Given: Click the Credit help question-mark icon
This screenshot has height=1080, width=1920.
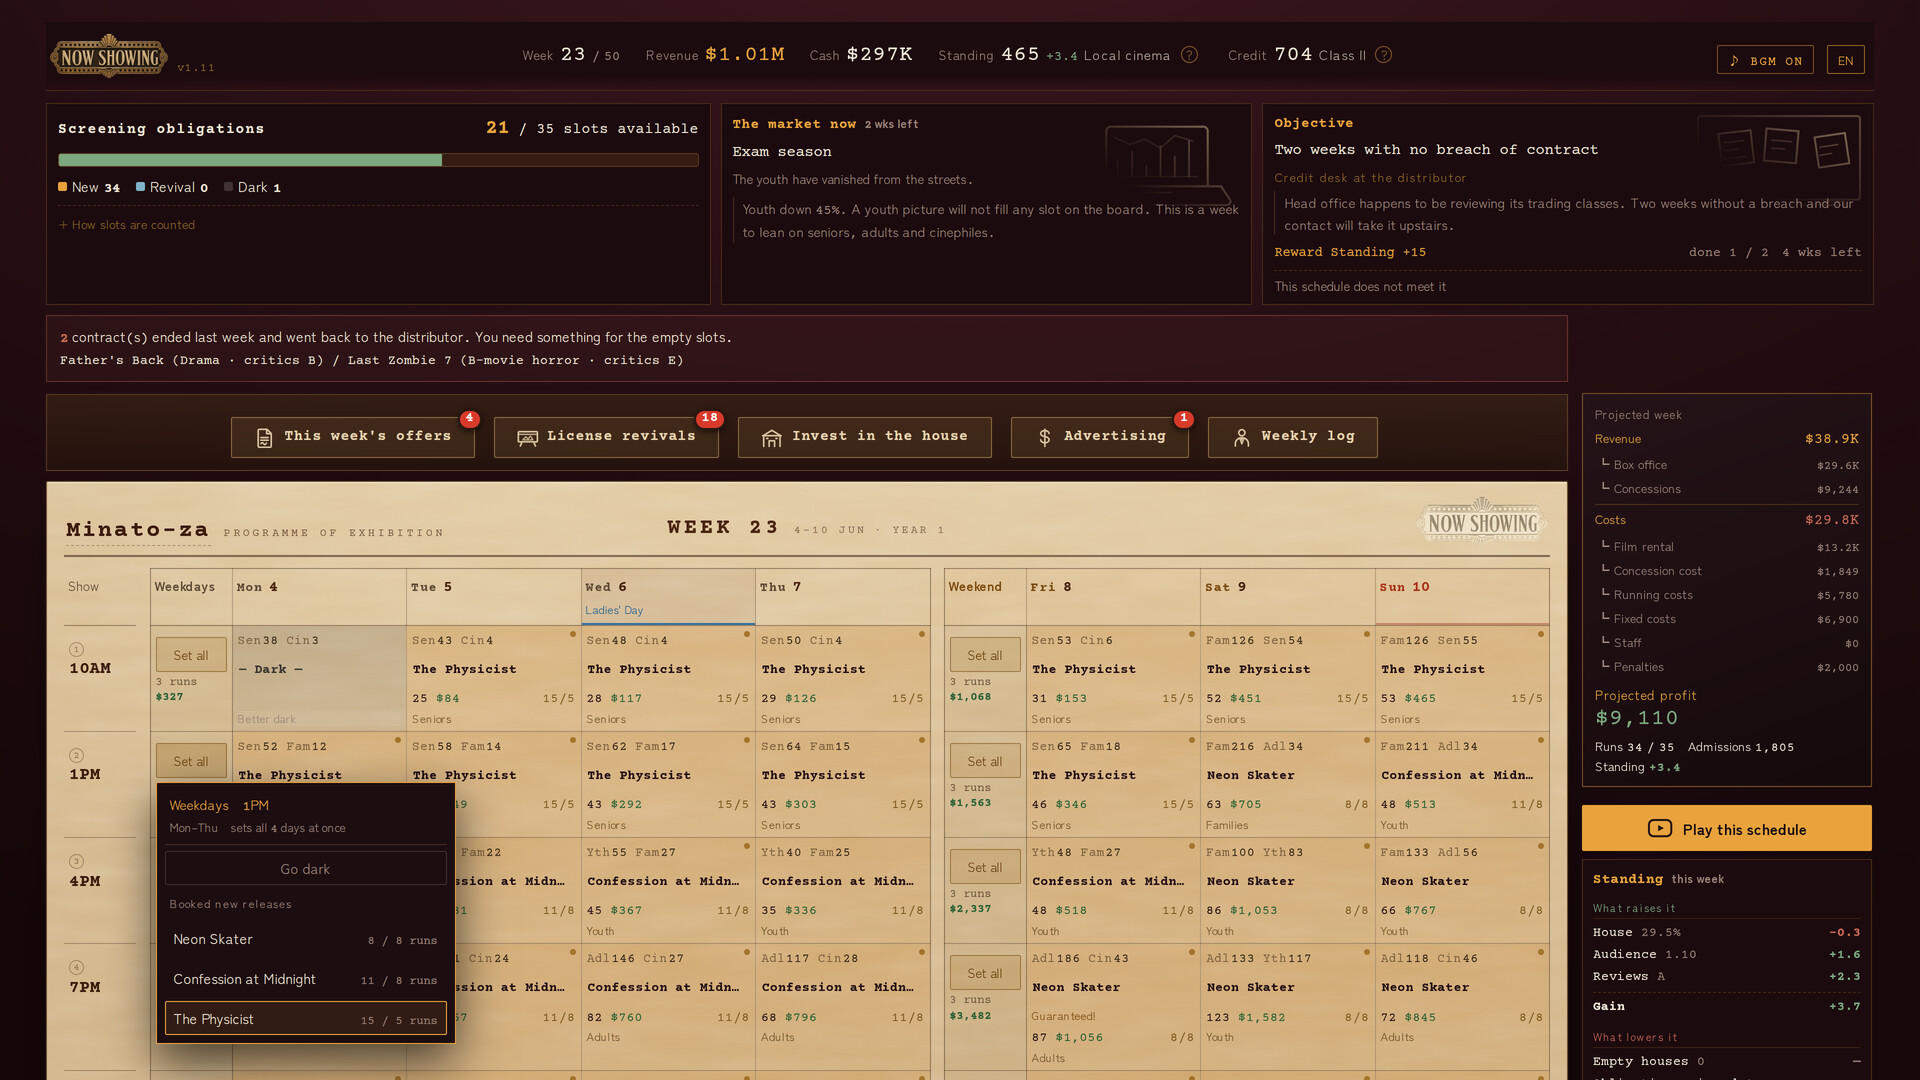Looking at the screenshot, I should (x=1383, y=55).
